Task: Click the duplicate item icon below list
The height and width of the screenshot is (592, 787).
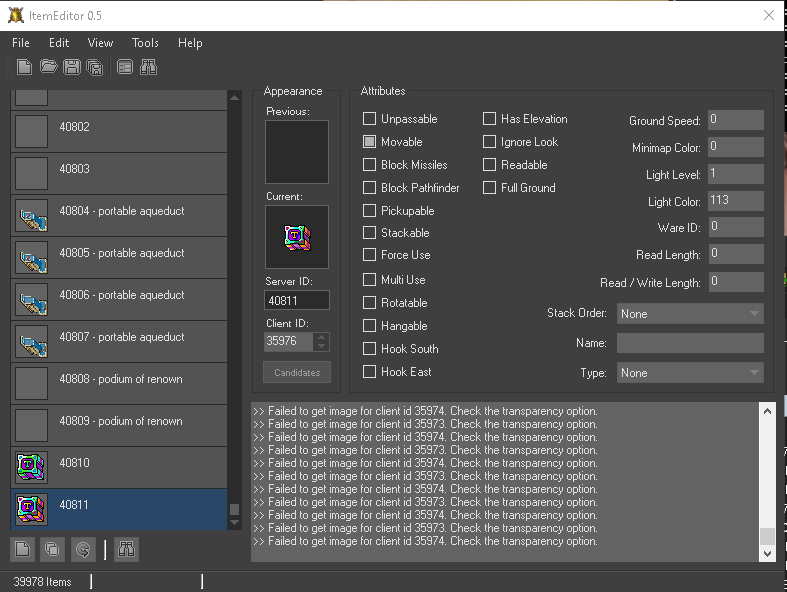Action: 52,549
